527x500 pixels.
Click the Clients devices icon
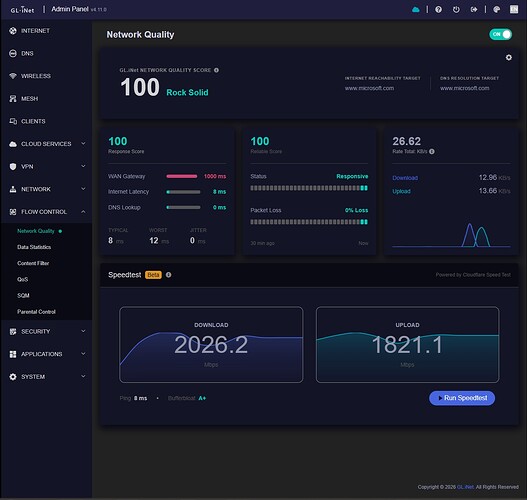[x=13, y=121]
